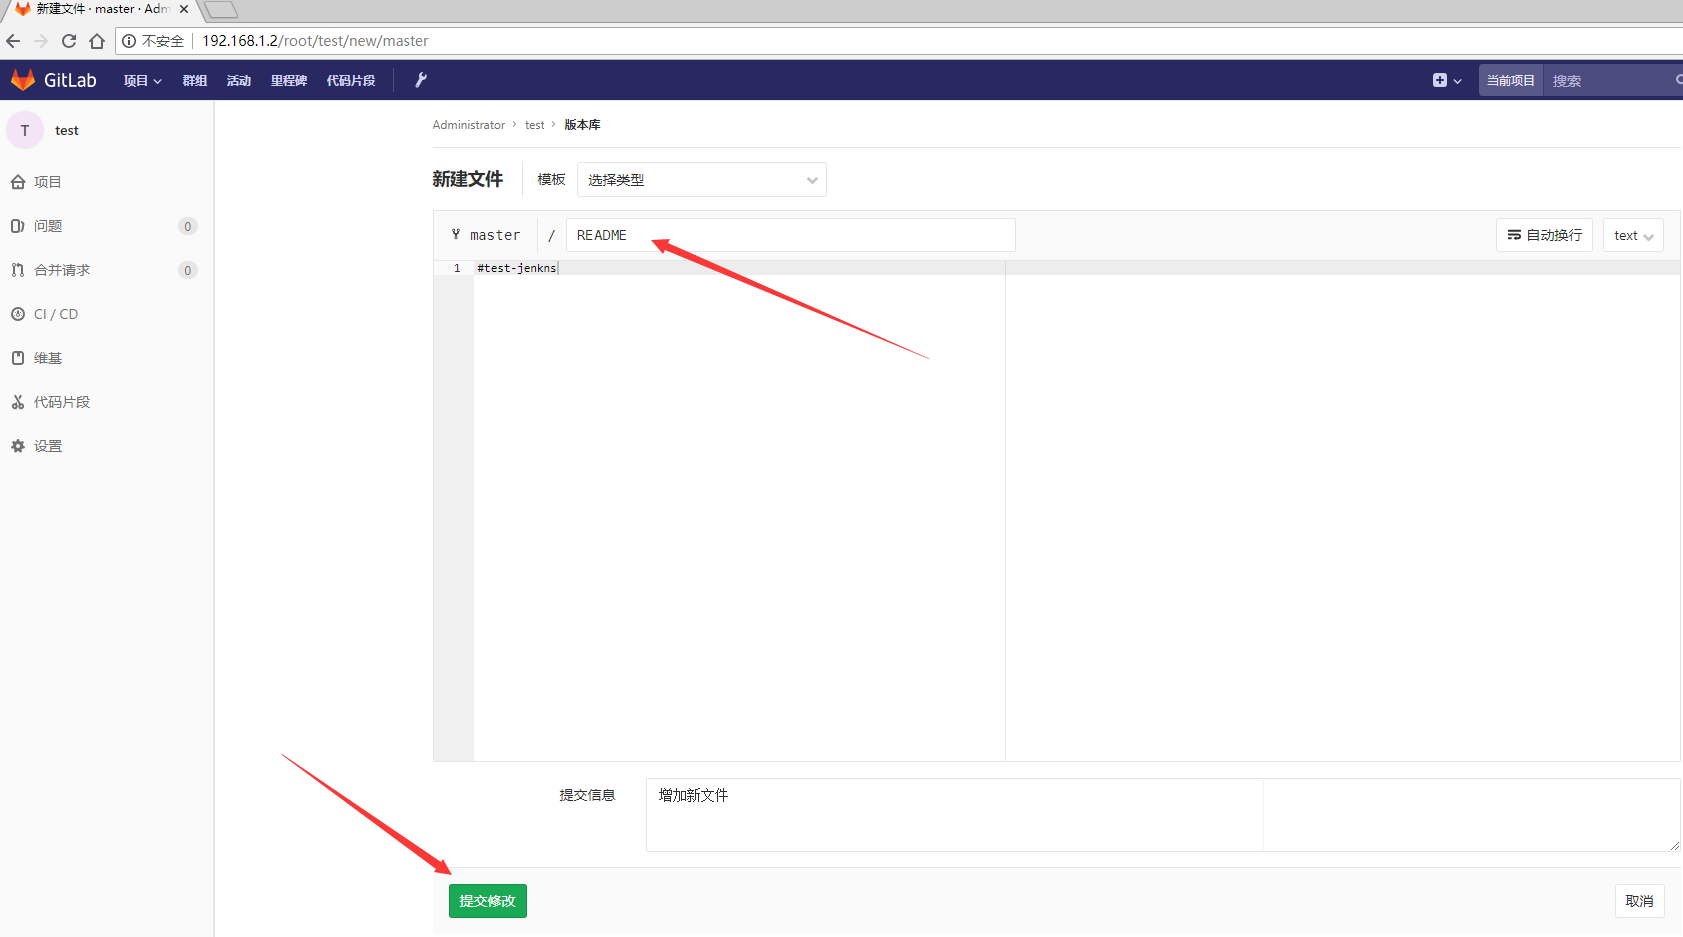Open the admin area wrench icon
Image resolution: width=1683 pixels, height=937 pixels.
421,80
